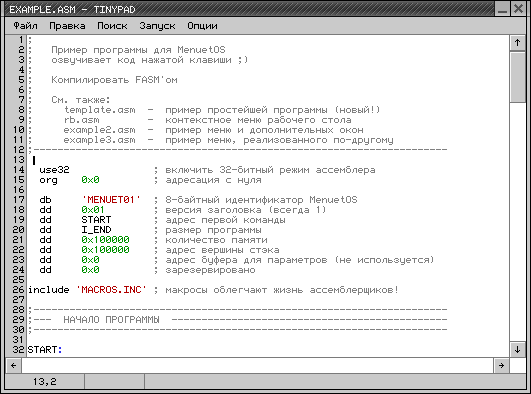This screenshot has width=531, height=394.
Task: Open the Правка menu
Action: click(67, 26)
